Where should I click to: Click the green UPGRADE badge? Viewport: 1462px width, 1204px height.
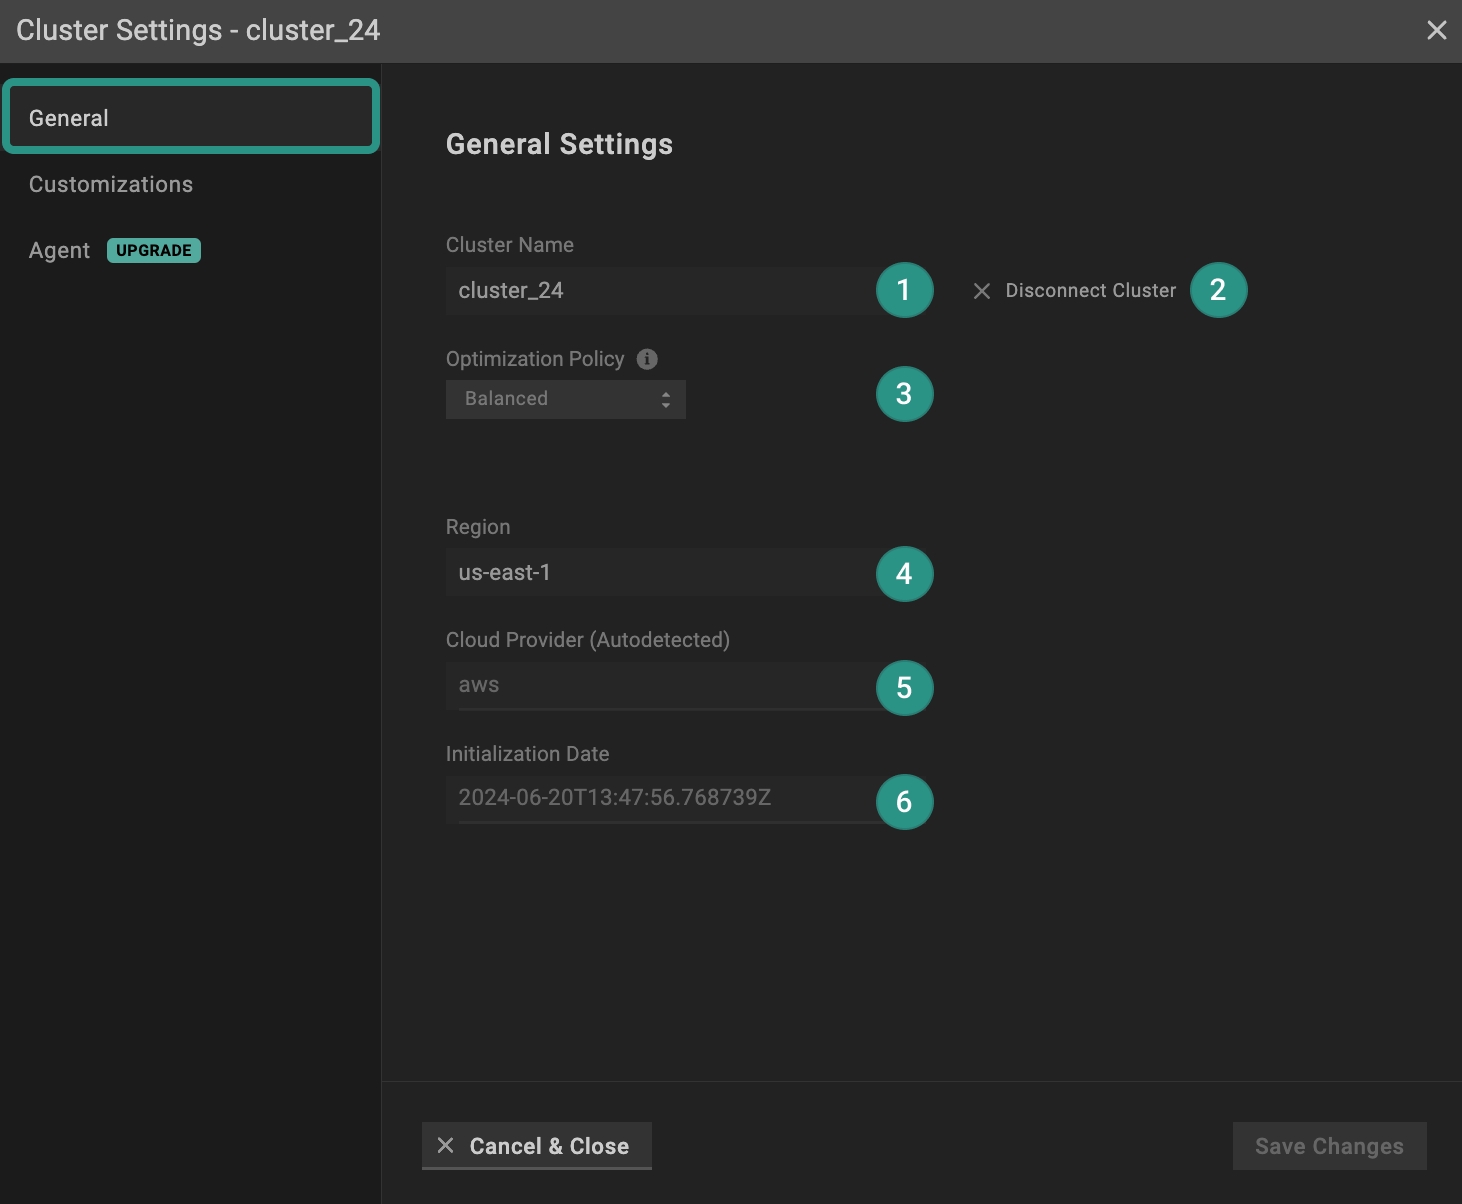pyautogui.click(x=154, y=251)
